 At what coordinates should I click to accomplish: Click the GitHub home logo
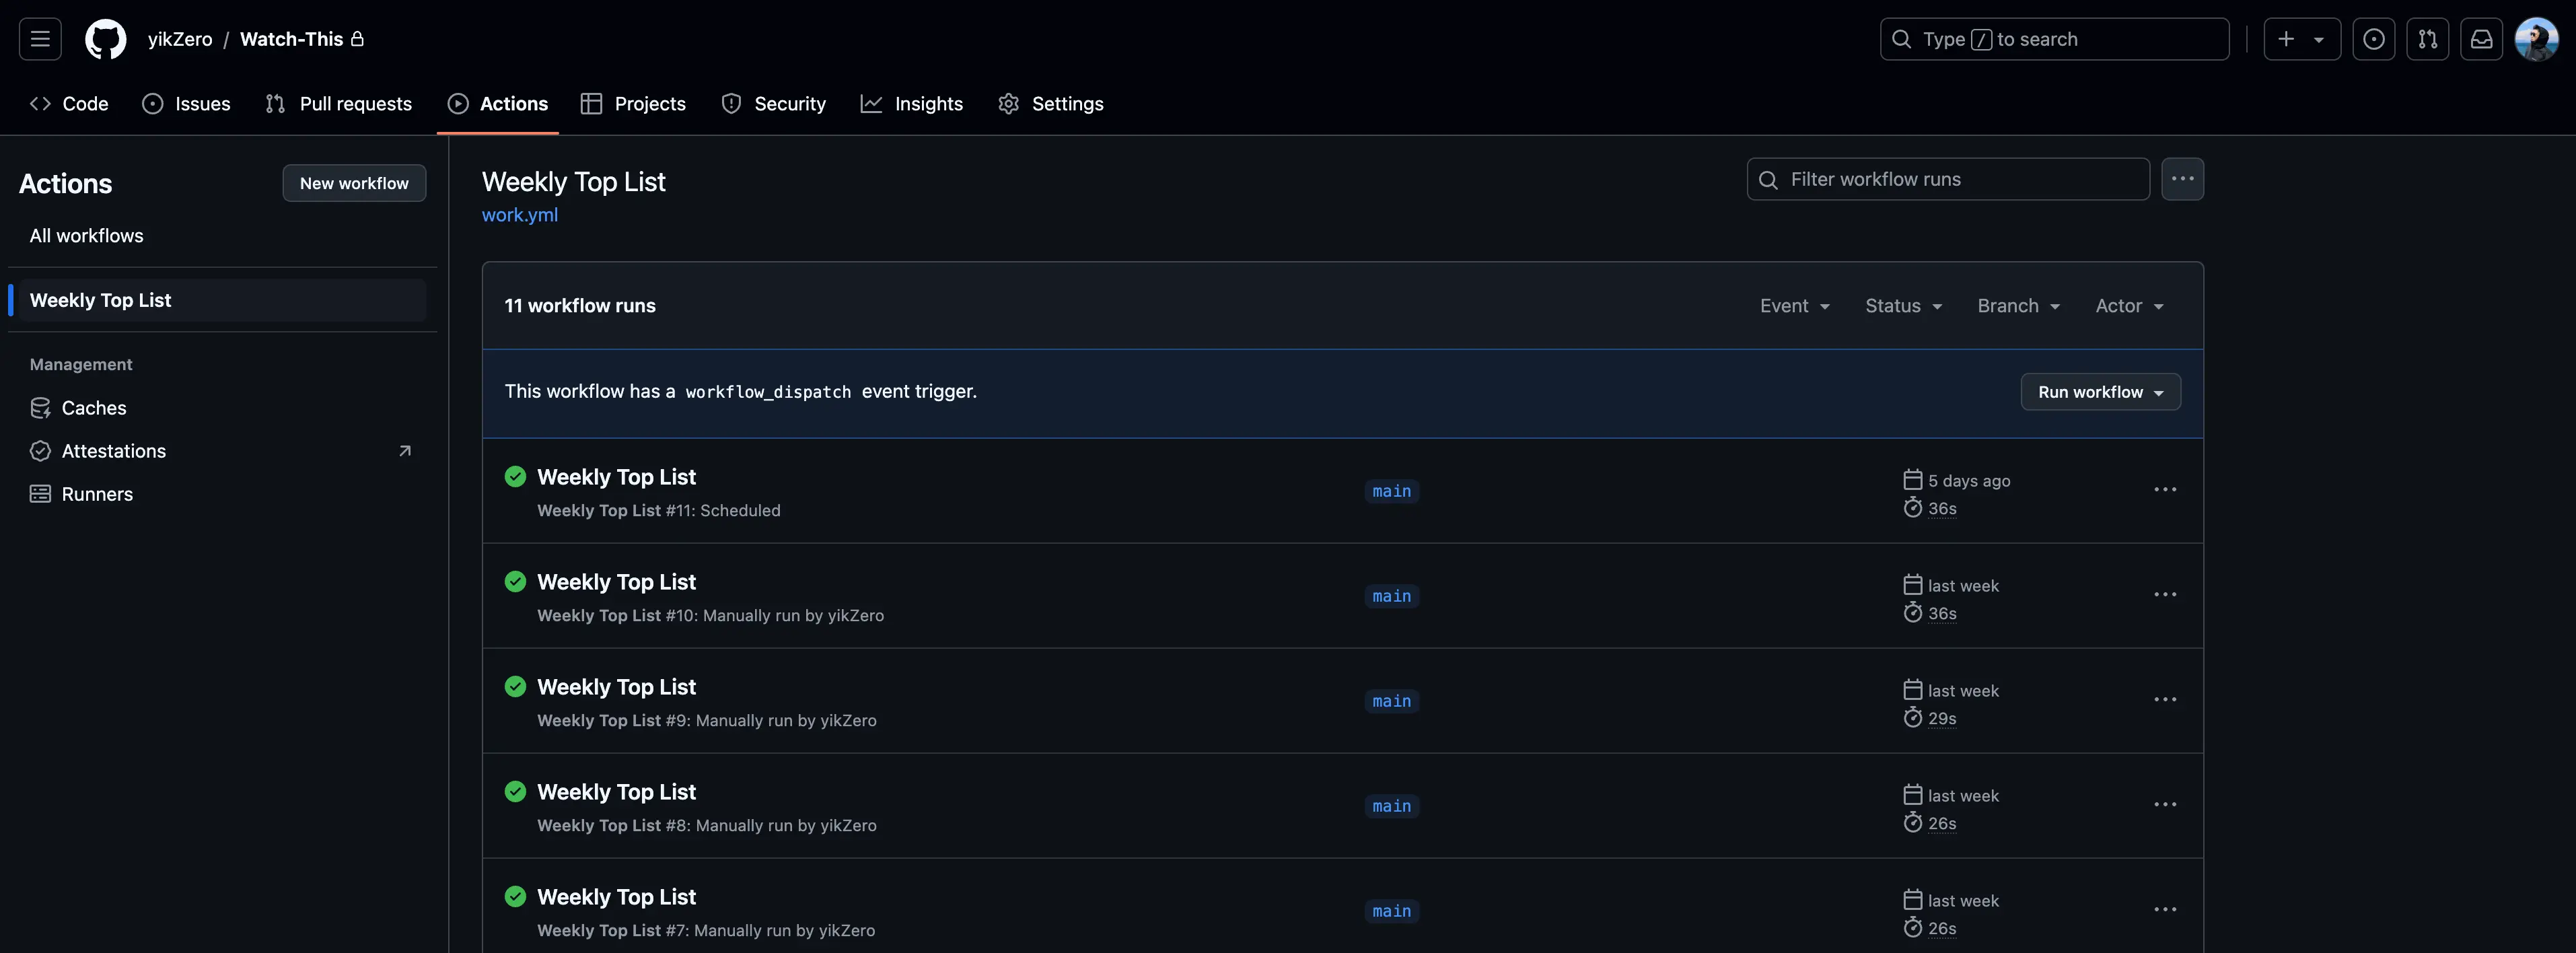pyautogui.click(x=104, y=38)
